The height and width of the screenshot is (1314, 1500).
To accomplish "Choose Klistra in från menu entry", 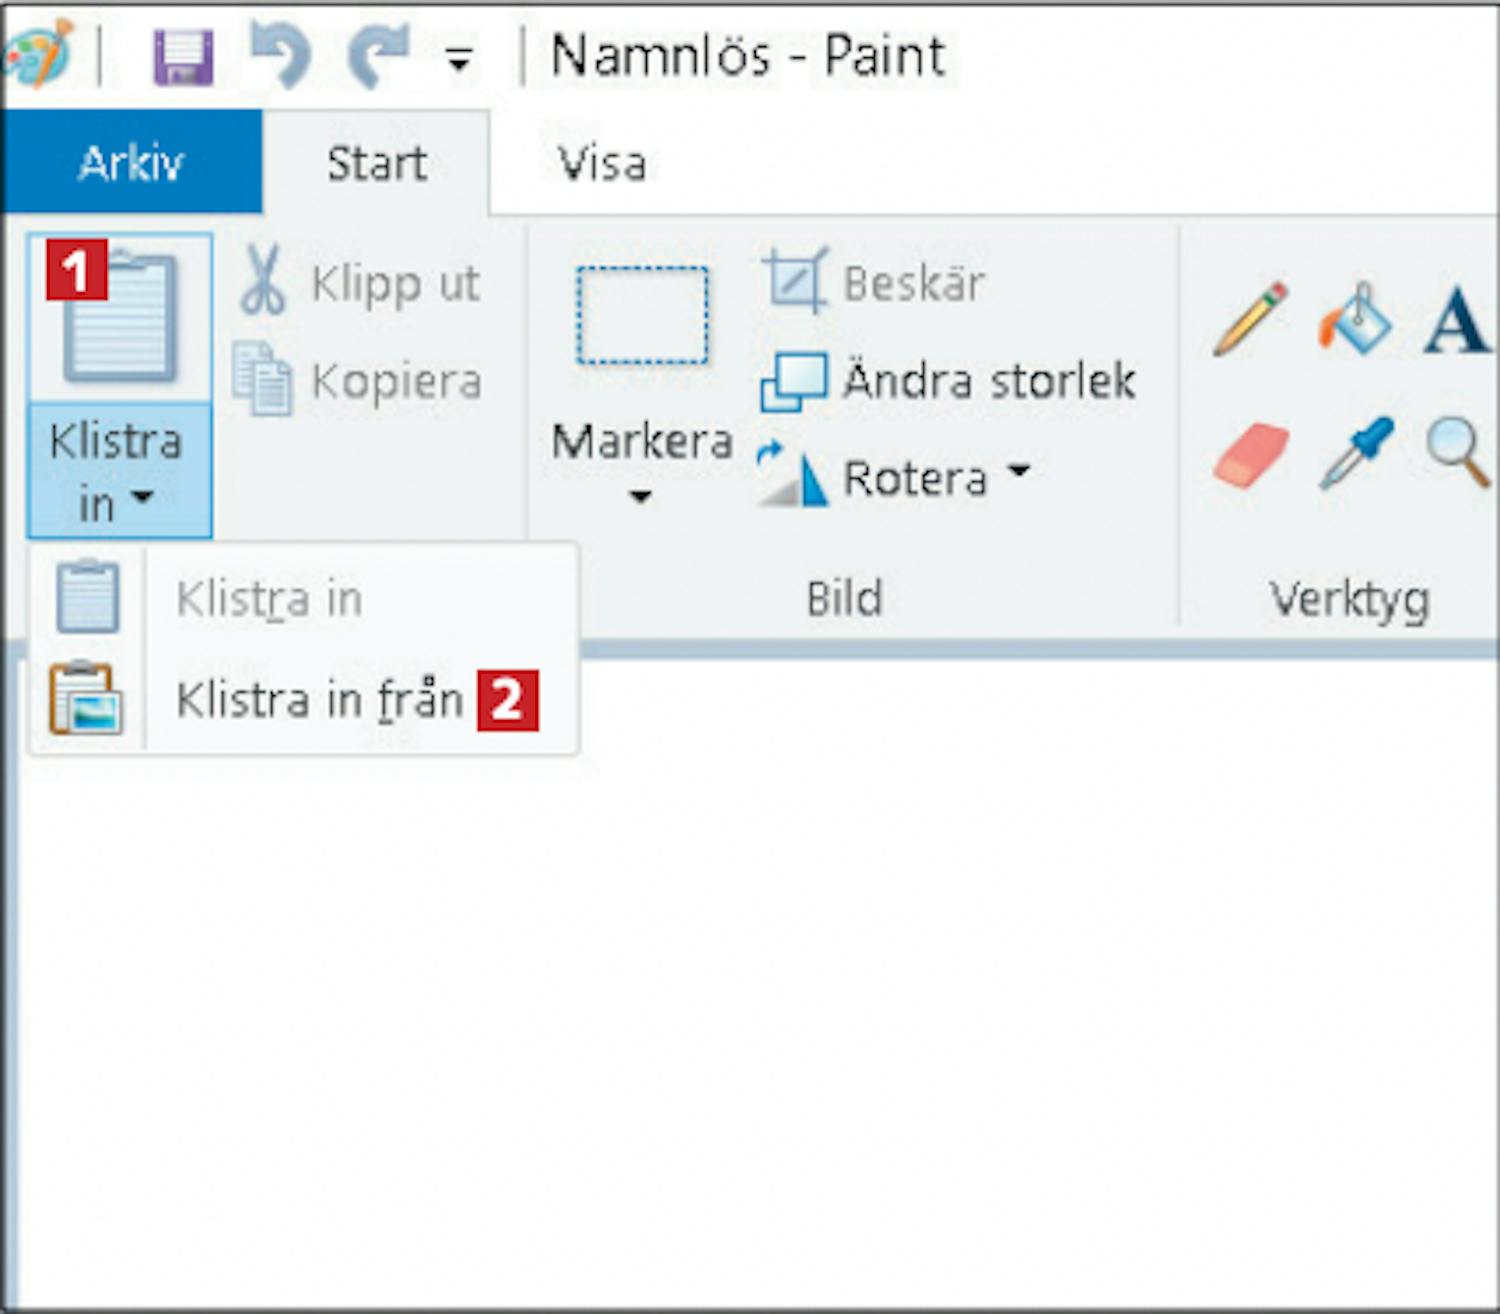I will pyautogui.click(x=304, y=700).
